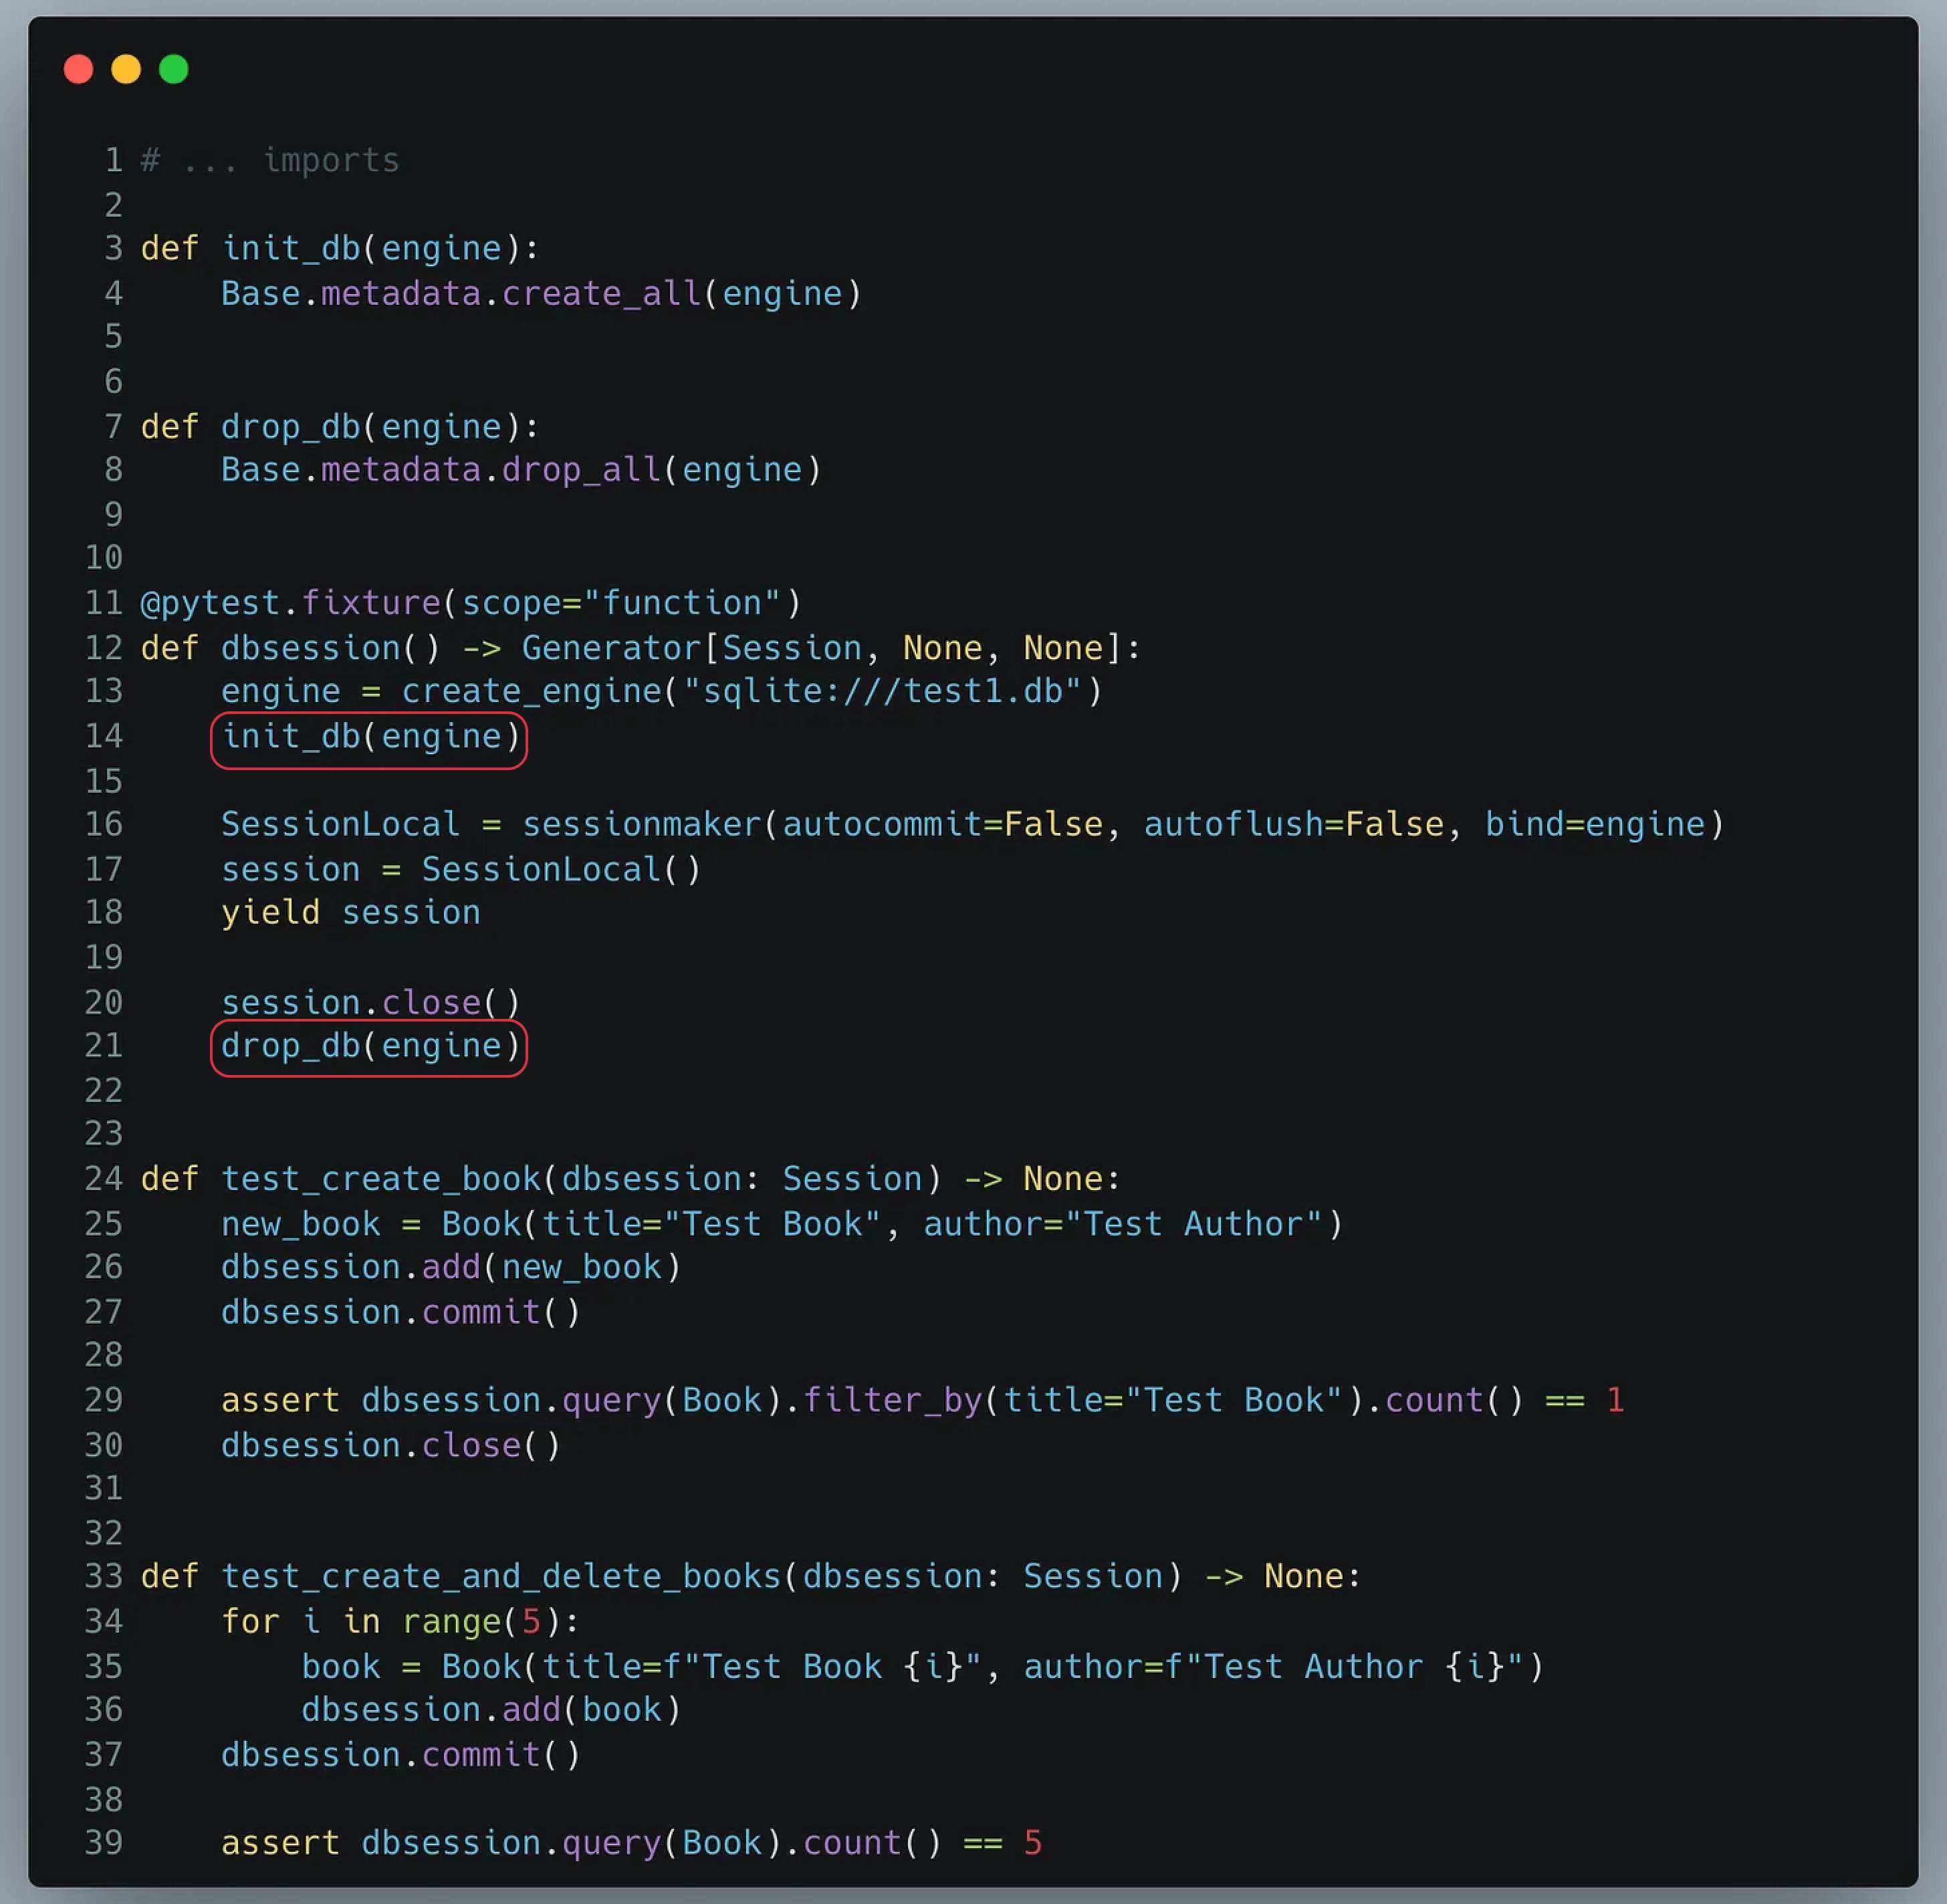Viewport: 1947px width, 1904px height.
Task: Click session.close() on line 20
Action: click(x=370, y=1002)
